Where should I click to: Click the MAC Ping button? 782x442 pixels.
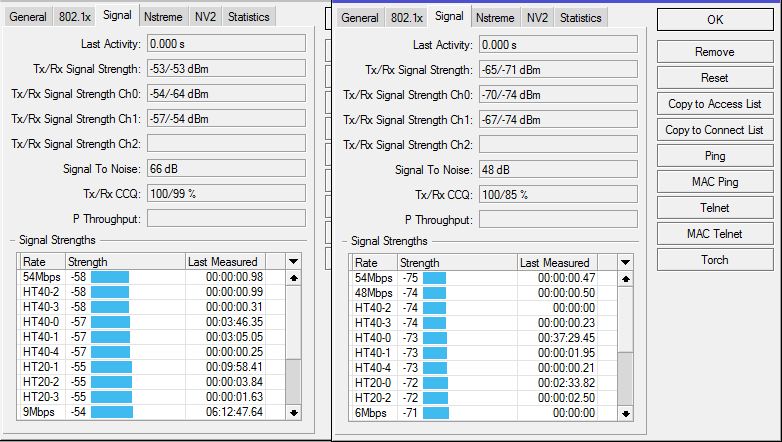(715, 182)
